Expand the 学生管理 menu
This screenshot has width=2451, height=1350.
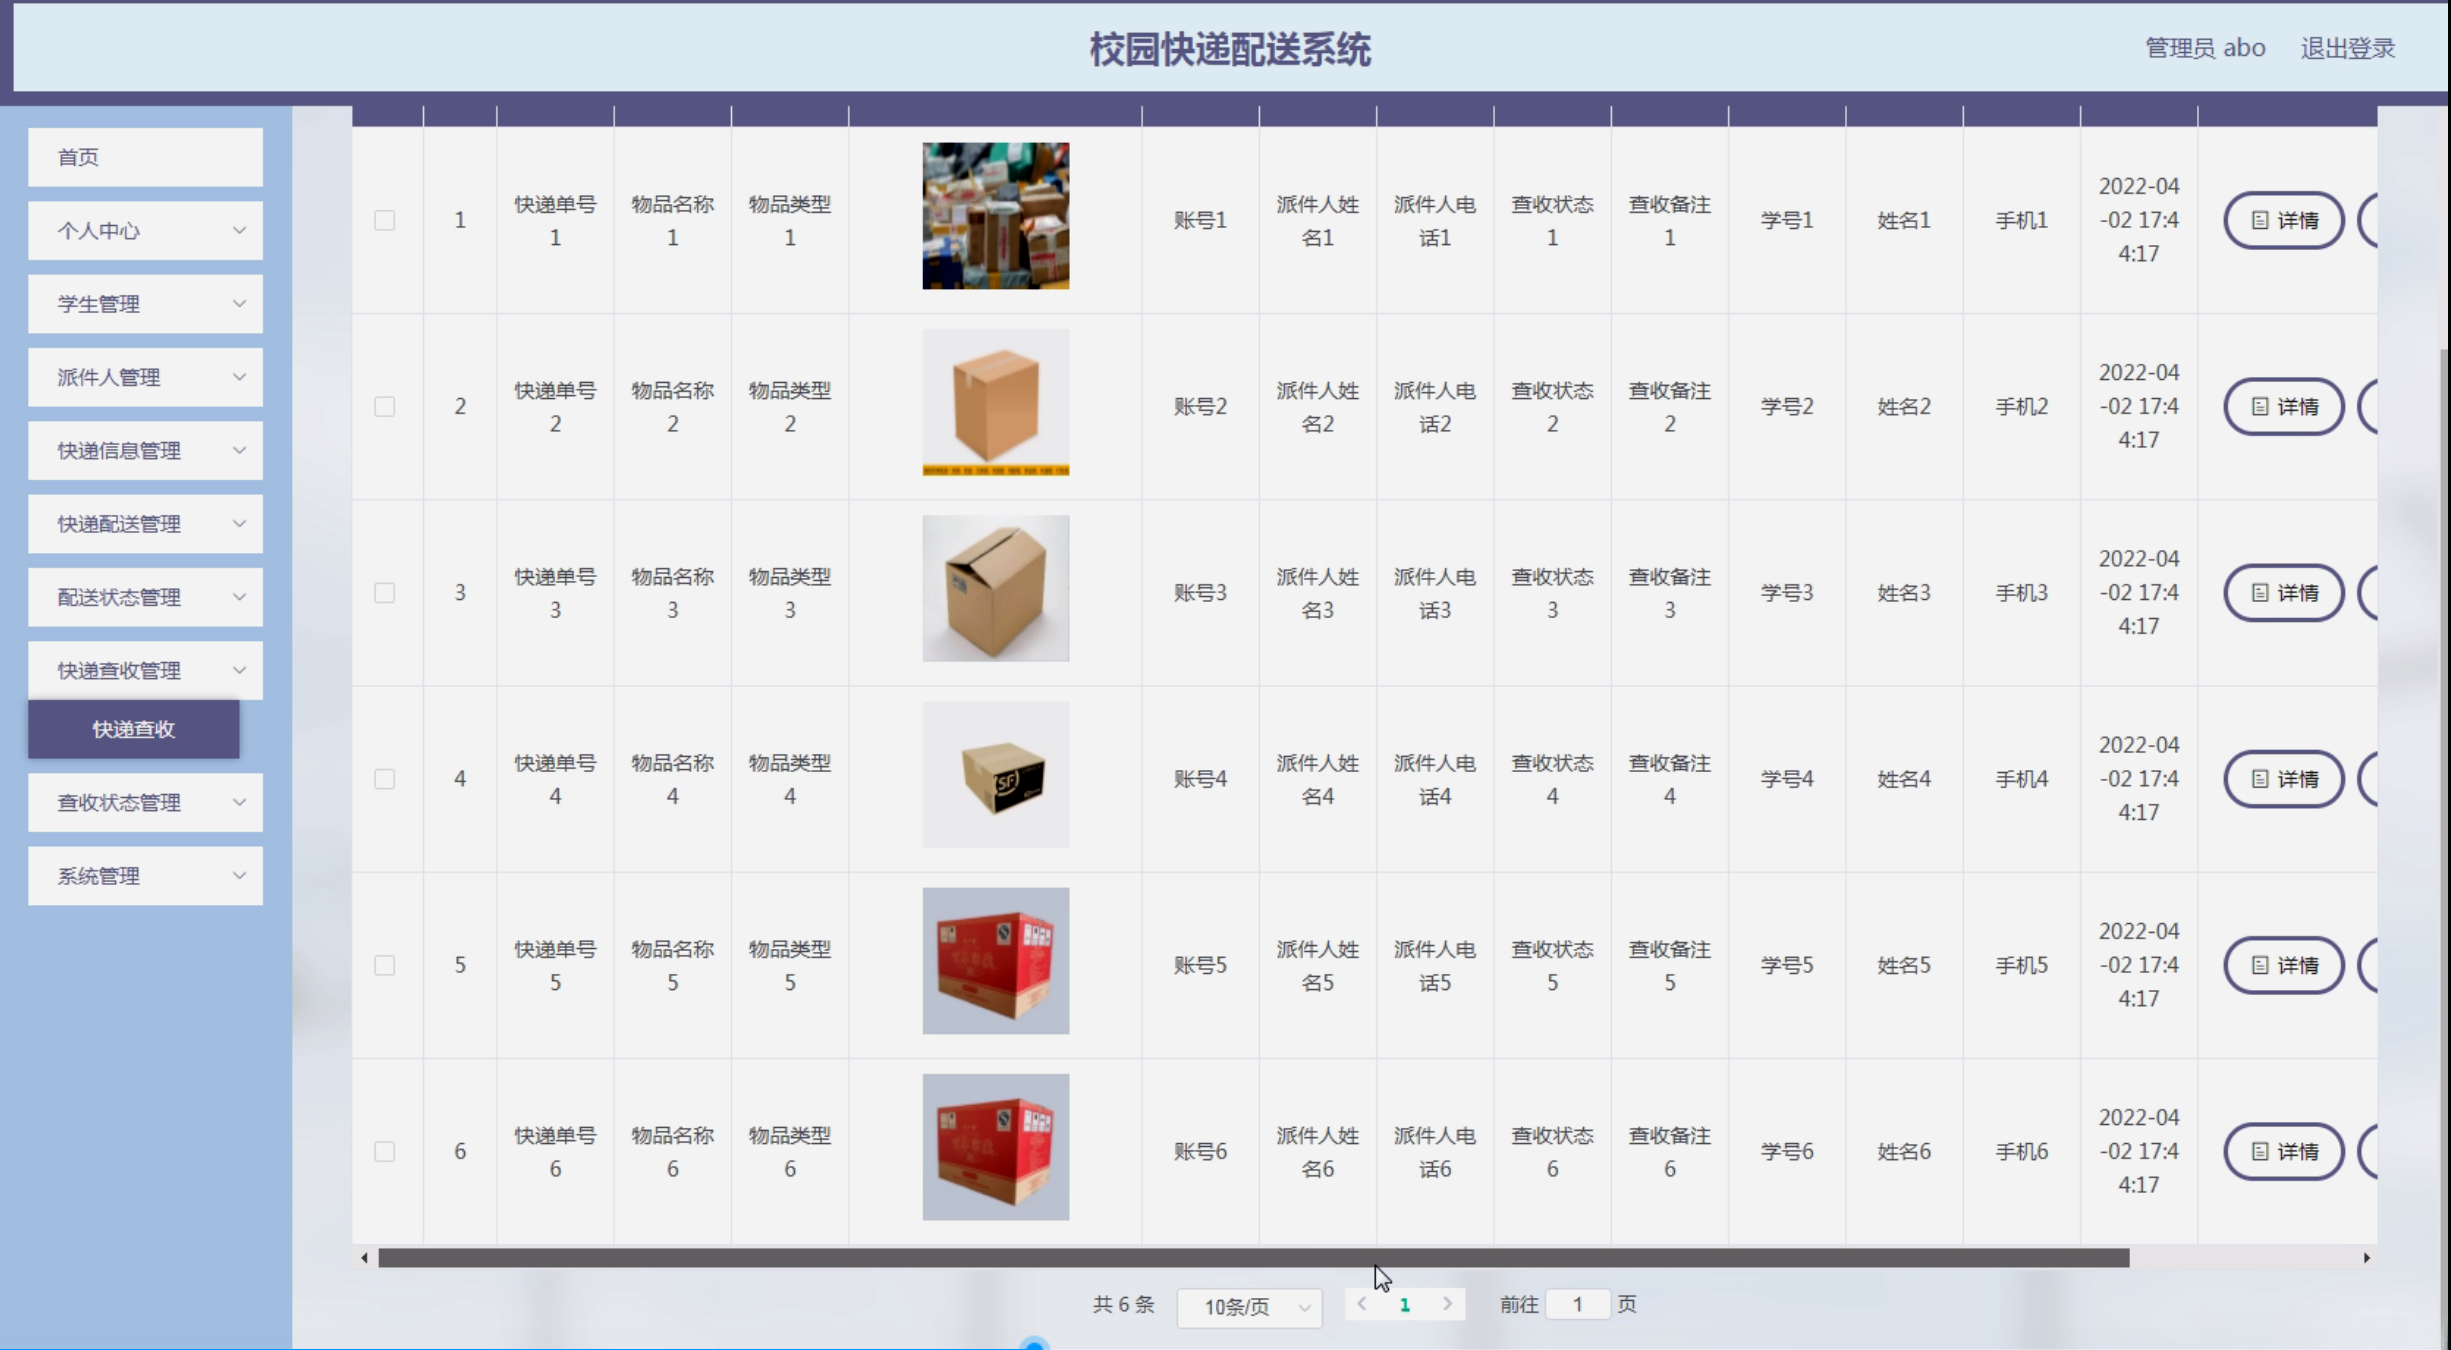coord(146,304)
